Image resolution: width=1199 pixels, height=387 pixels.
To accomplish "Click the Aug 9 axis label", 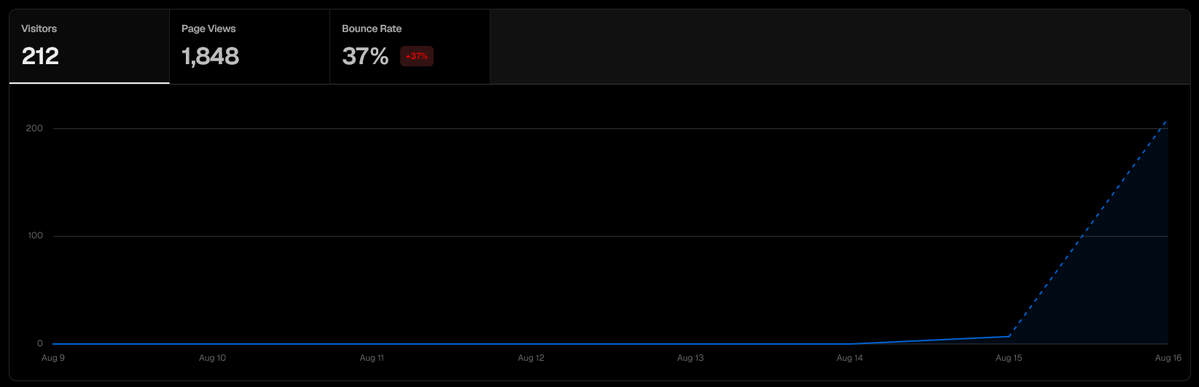I will 53,357.
